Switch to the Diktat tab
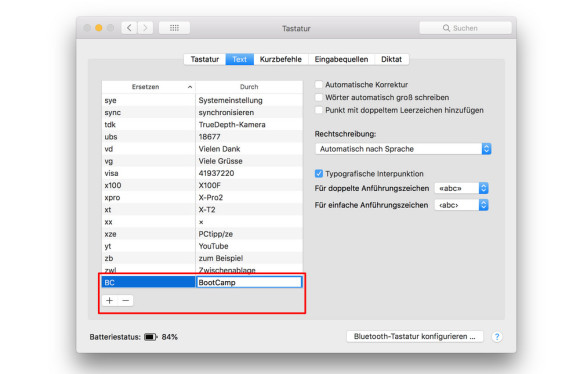 pyautogui.click(x=391, y=59)
